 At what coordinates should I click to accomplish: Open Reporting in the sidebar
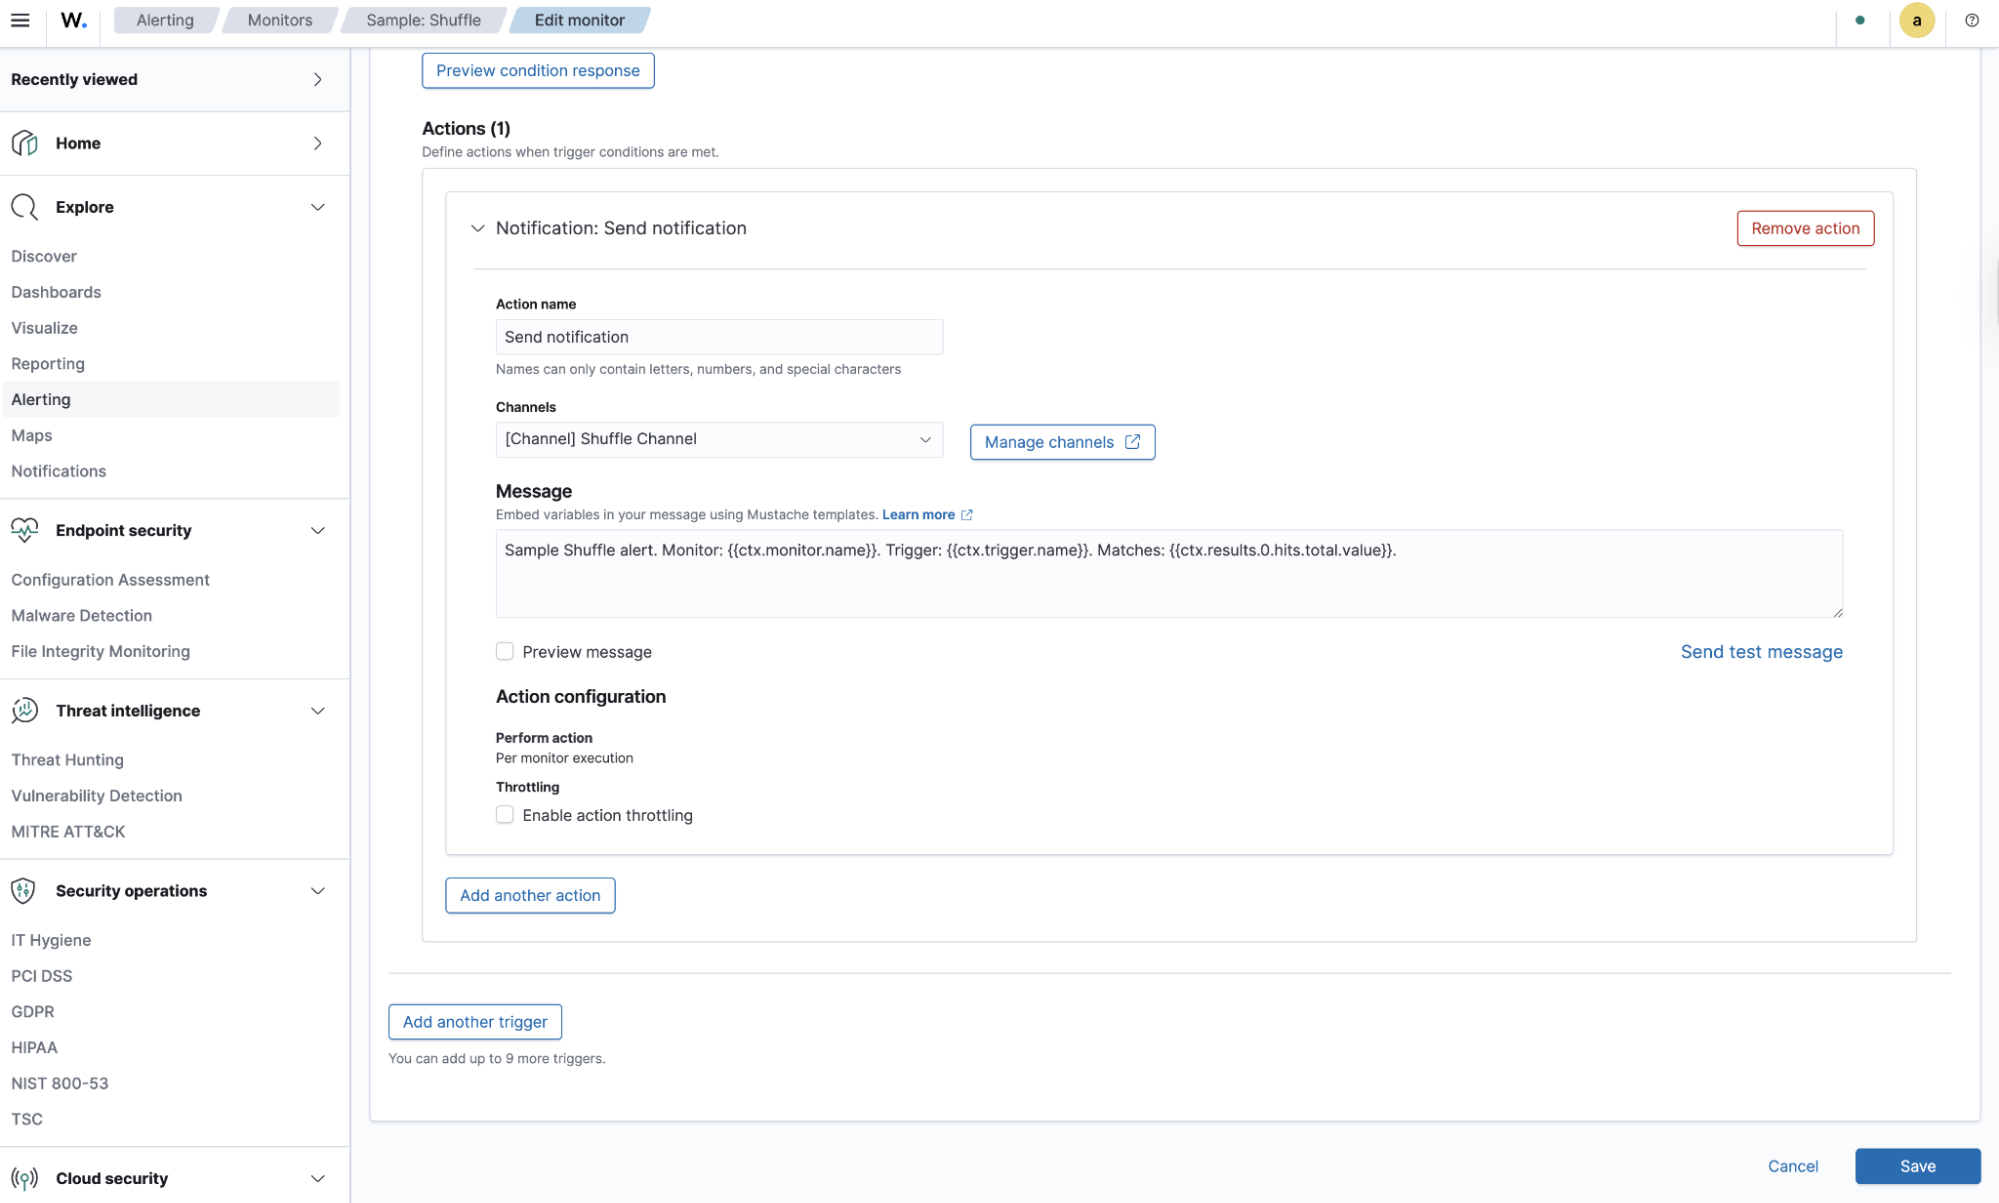coord(48,364)
